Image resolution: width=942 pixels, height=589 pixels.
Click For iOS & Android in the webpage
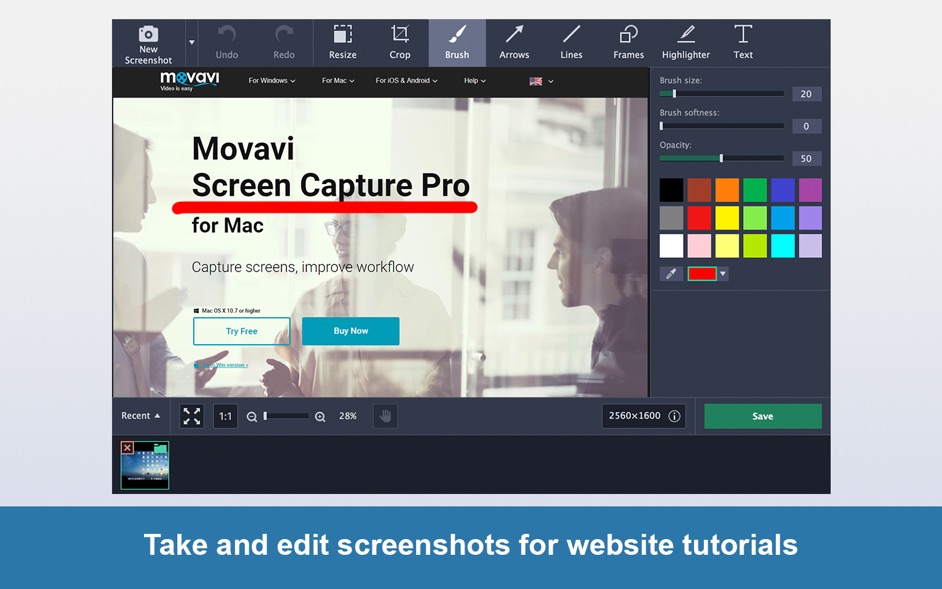(406, 81)
